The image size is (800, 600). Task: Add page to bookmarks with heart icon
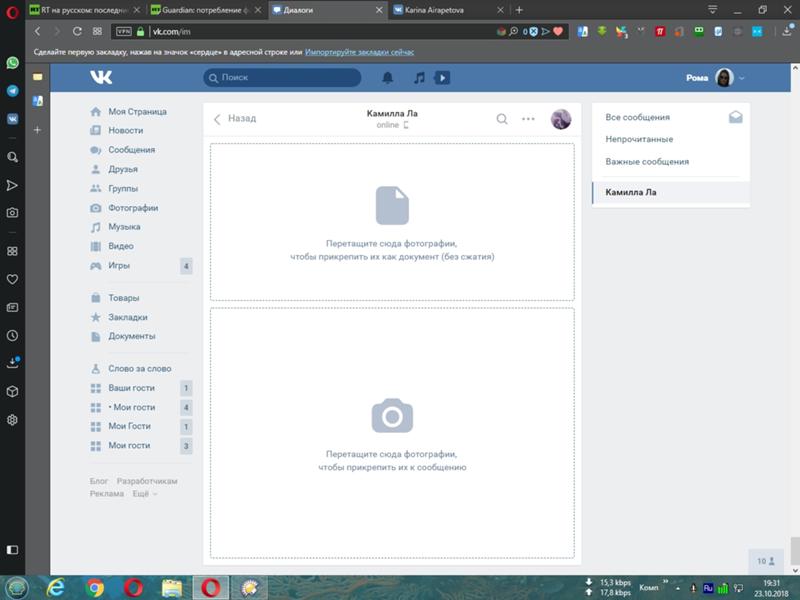[x=558, y=32]
